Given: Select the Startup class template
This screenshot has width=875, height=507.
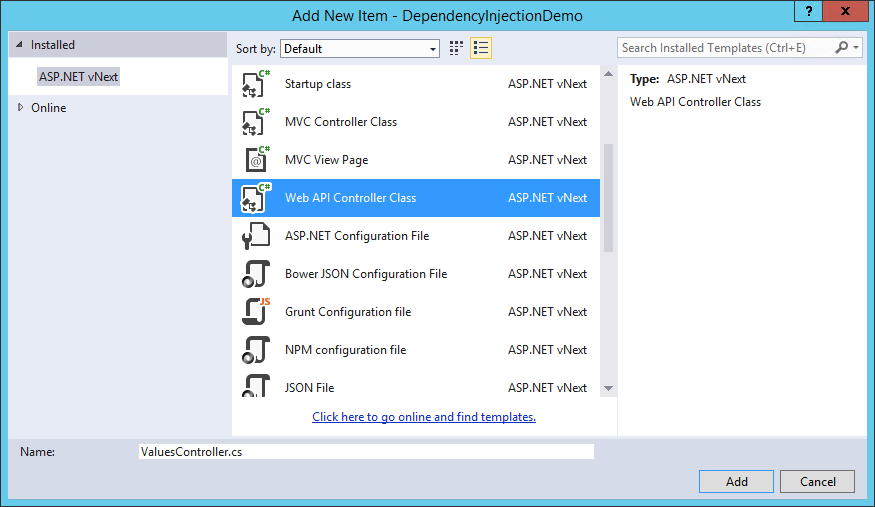Looking at the screenshot, I should coord(416,84).
